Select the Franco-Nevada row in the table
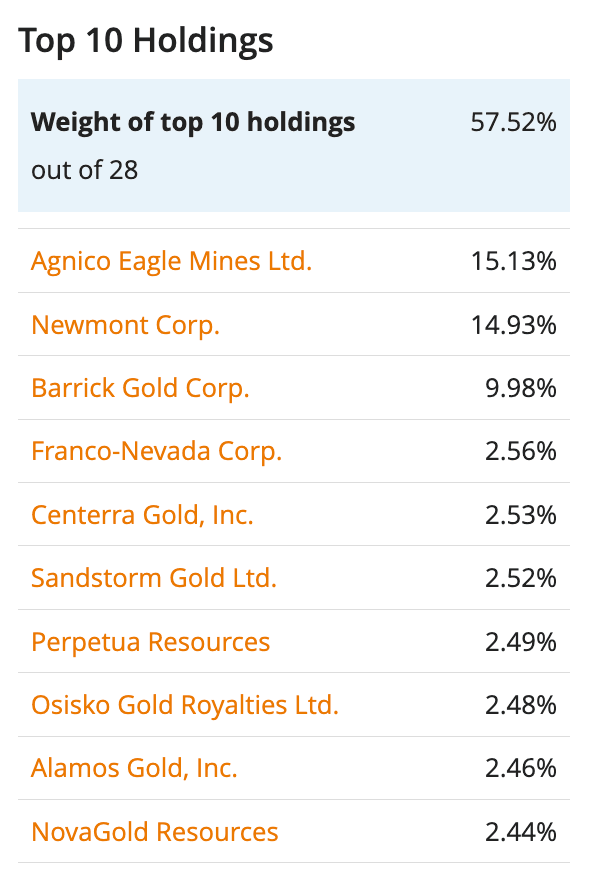 295,451
